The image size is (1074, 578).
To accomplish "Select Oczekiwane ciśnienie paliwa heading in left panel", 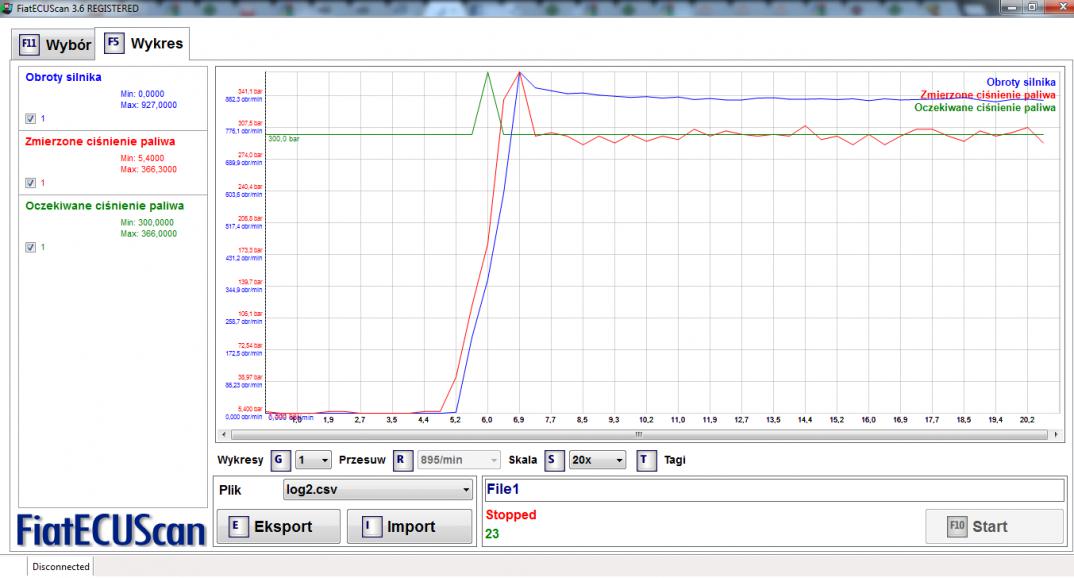I will pyautogui.click(x=104, y=206).
